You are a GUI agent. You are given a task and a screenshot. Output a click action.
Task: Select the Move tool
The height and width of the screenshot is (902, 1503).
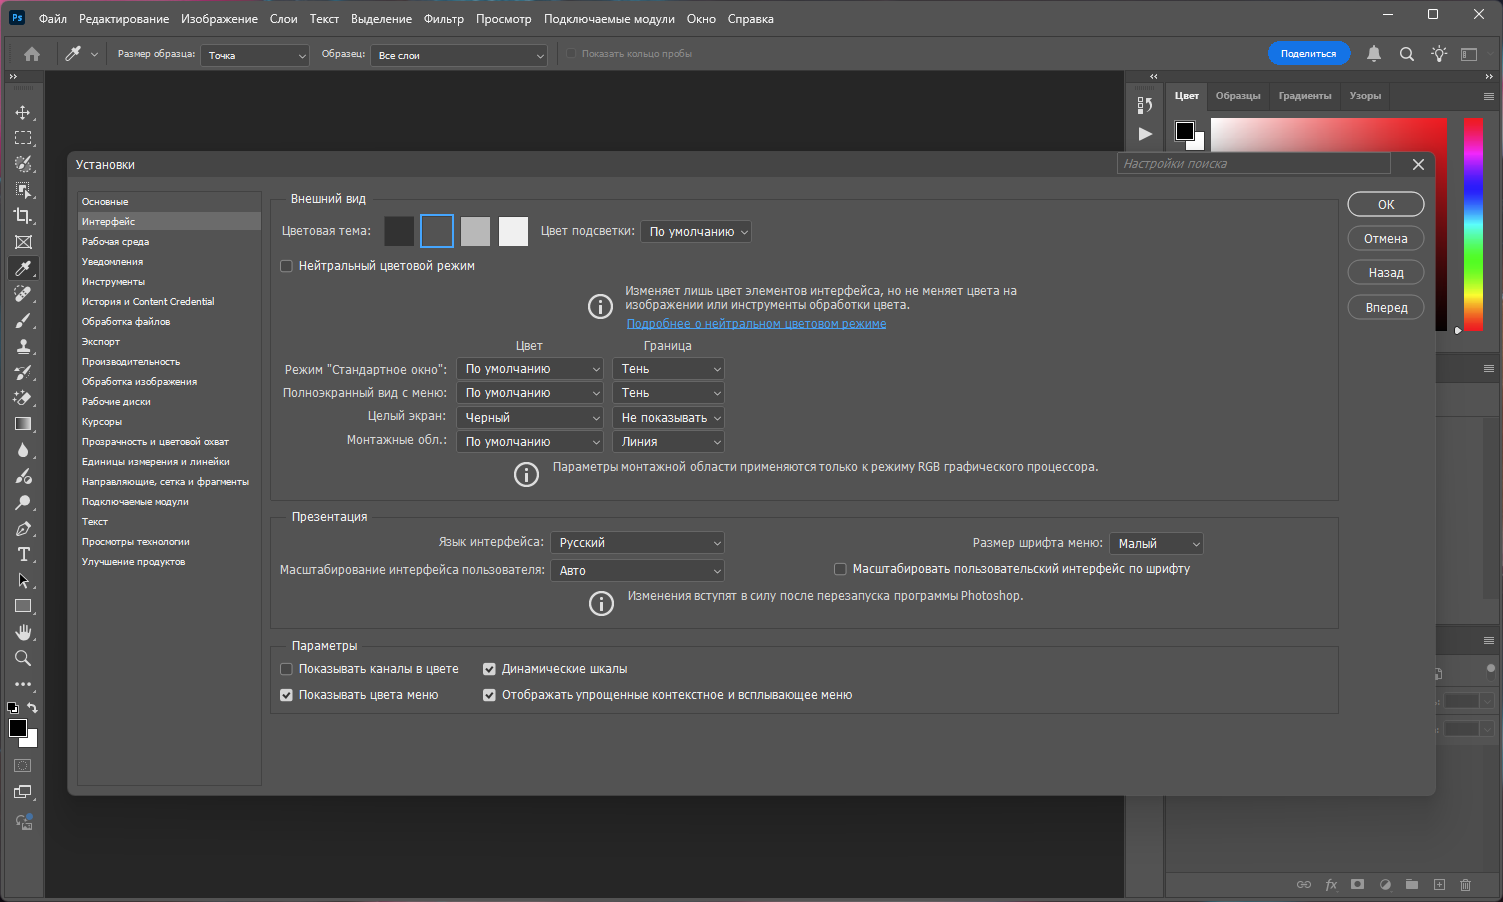click(23, 112)
